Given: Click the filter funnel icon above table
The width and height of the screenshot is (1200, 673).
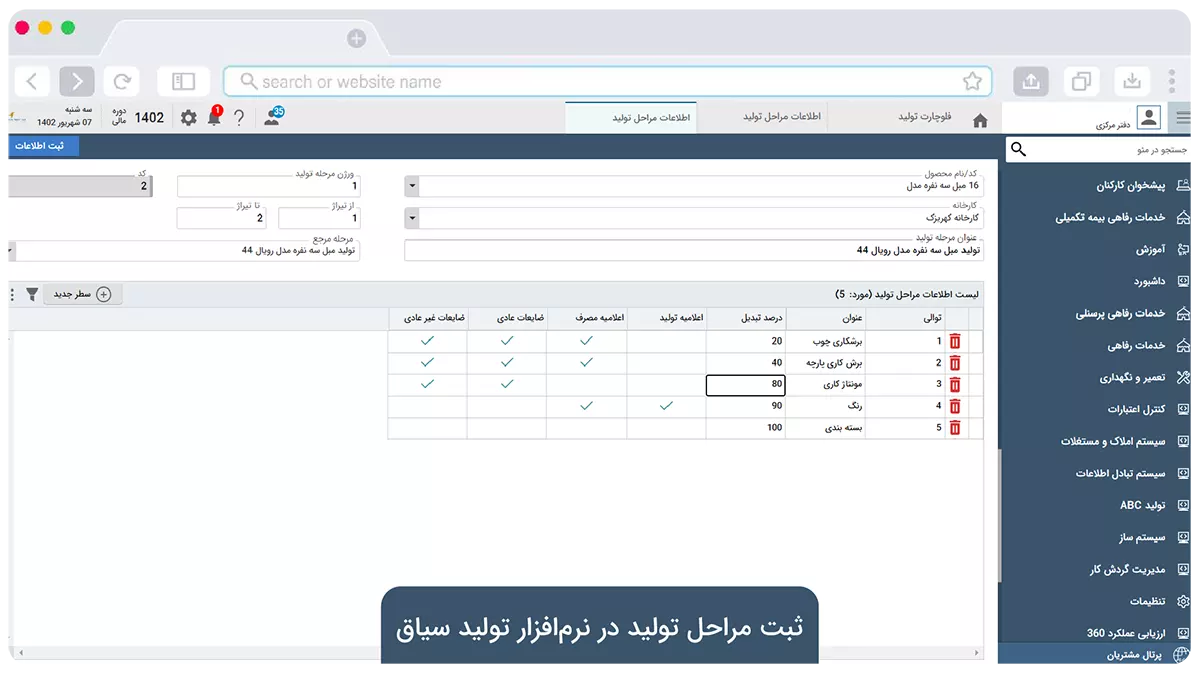Looking at the screenshot, I should click(x=32, y=294).
